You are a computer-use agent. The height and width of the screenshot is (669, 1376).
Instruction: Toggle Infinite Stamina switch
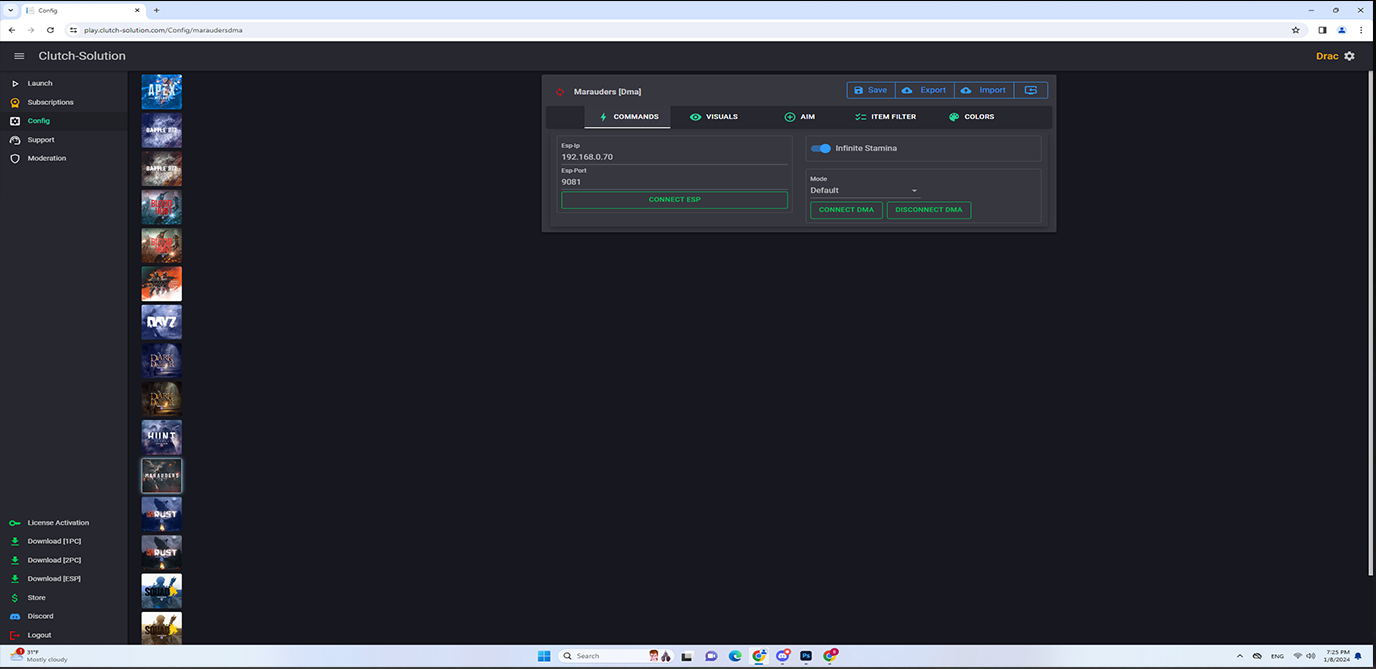coord(821,148)
